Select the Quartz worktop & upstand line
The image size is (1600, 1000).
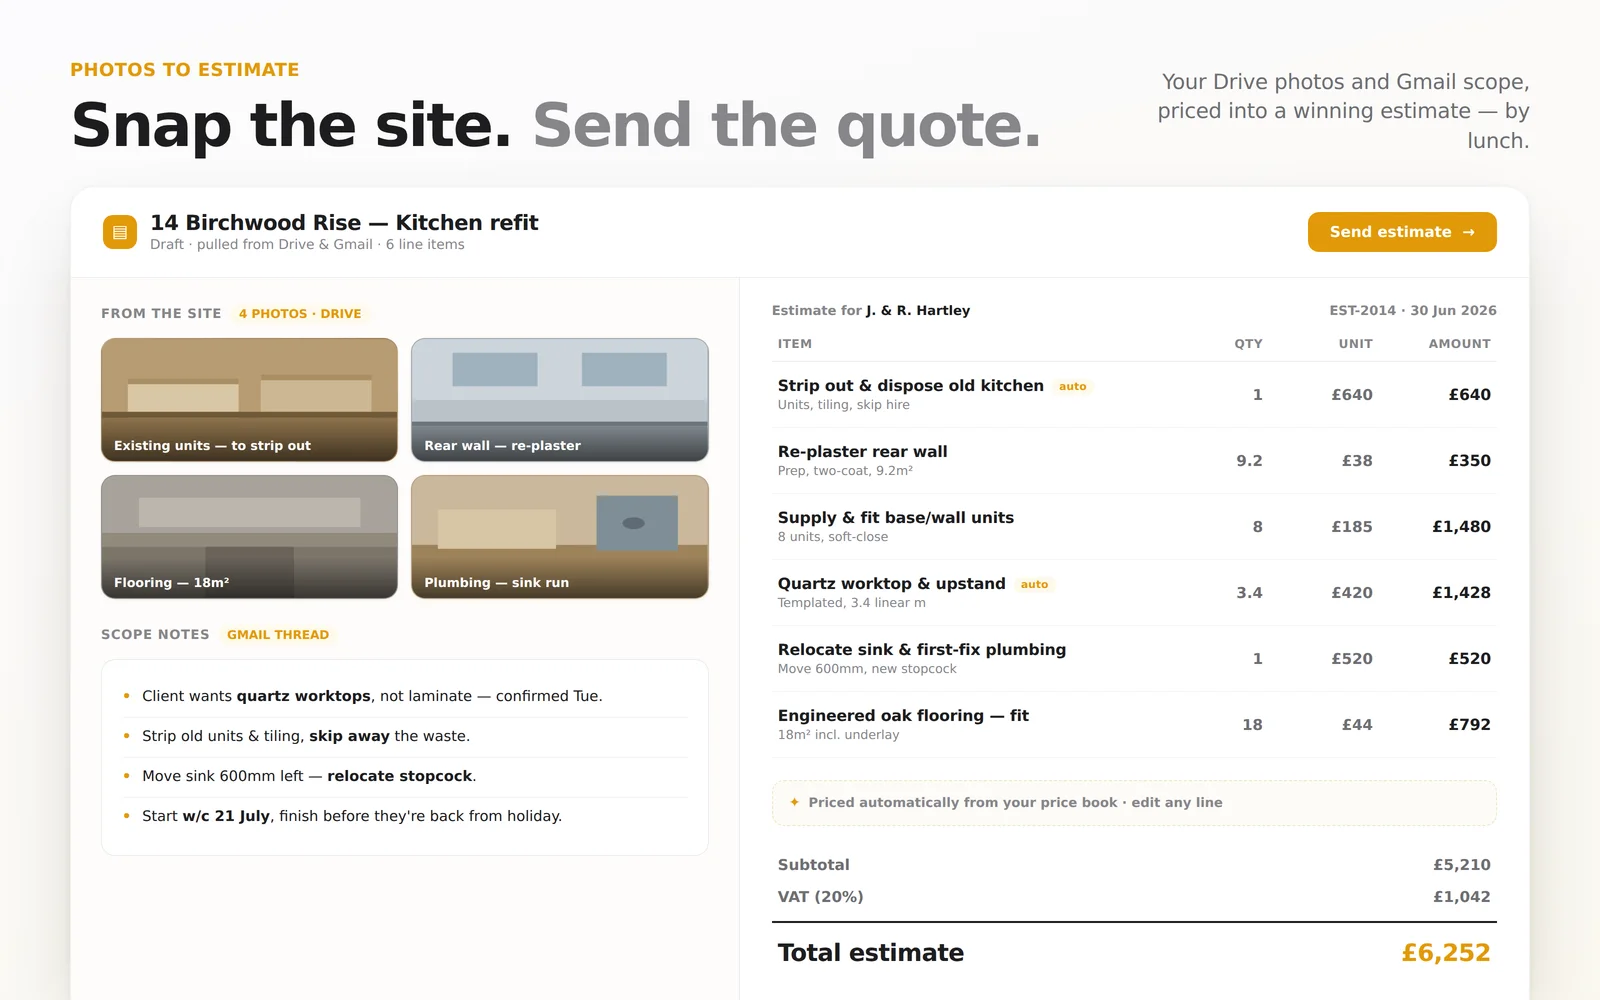(1134, 593)
